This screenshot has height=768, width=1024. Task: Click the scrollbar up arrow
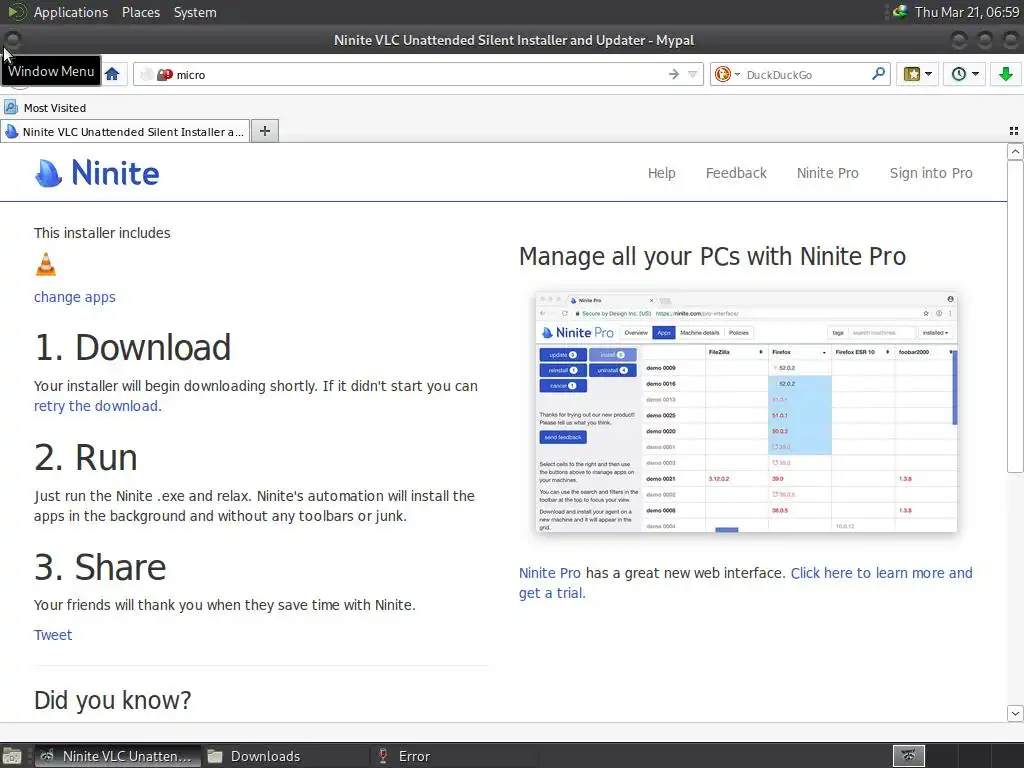[x=1015, y=152]
